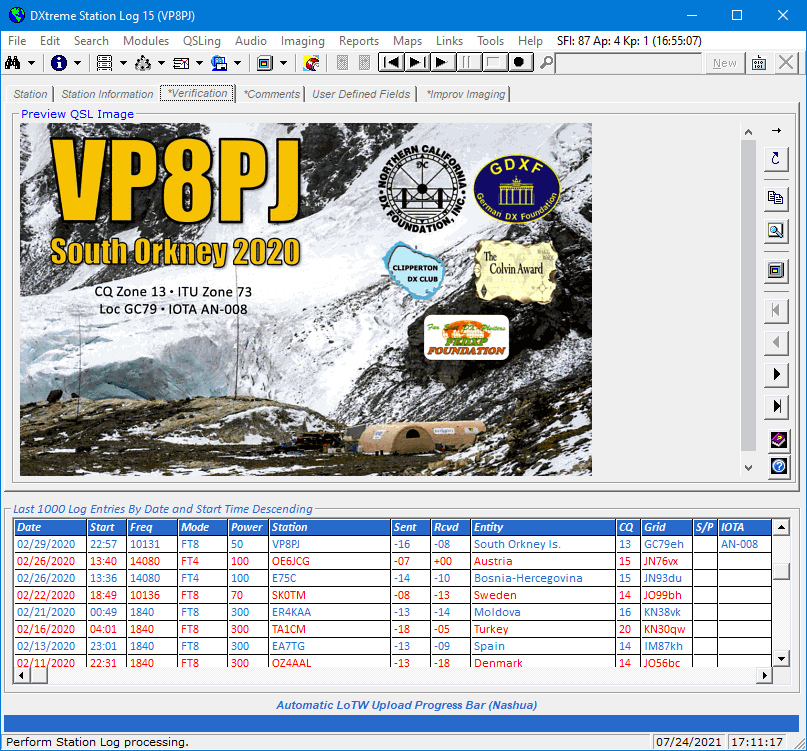Click preview image scrollbar up arrow
Screen dimensions: 807x751
click(748, 132)
